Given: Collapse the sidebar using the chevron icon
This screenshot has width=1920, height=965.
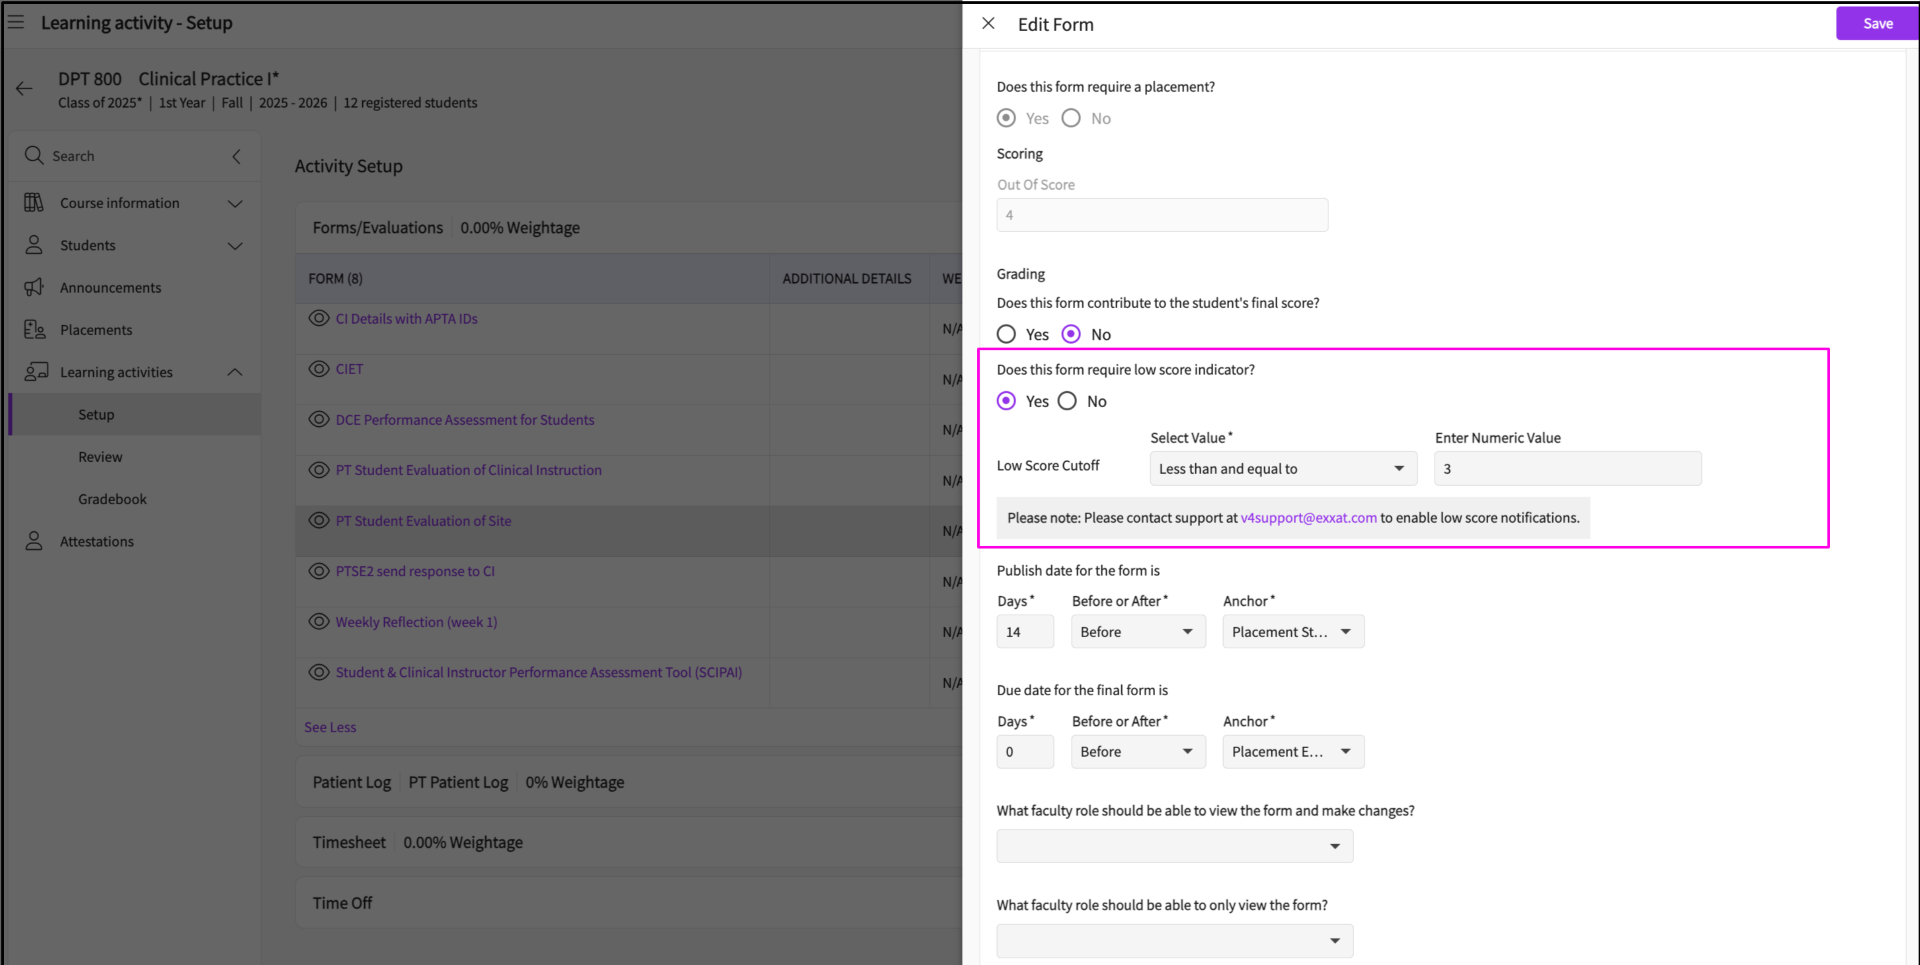Looking at the screenshot, I should [236, 156].
